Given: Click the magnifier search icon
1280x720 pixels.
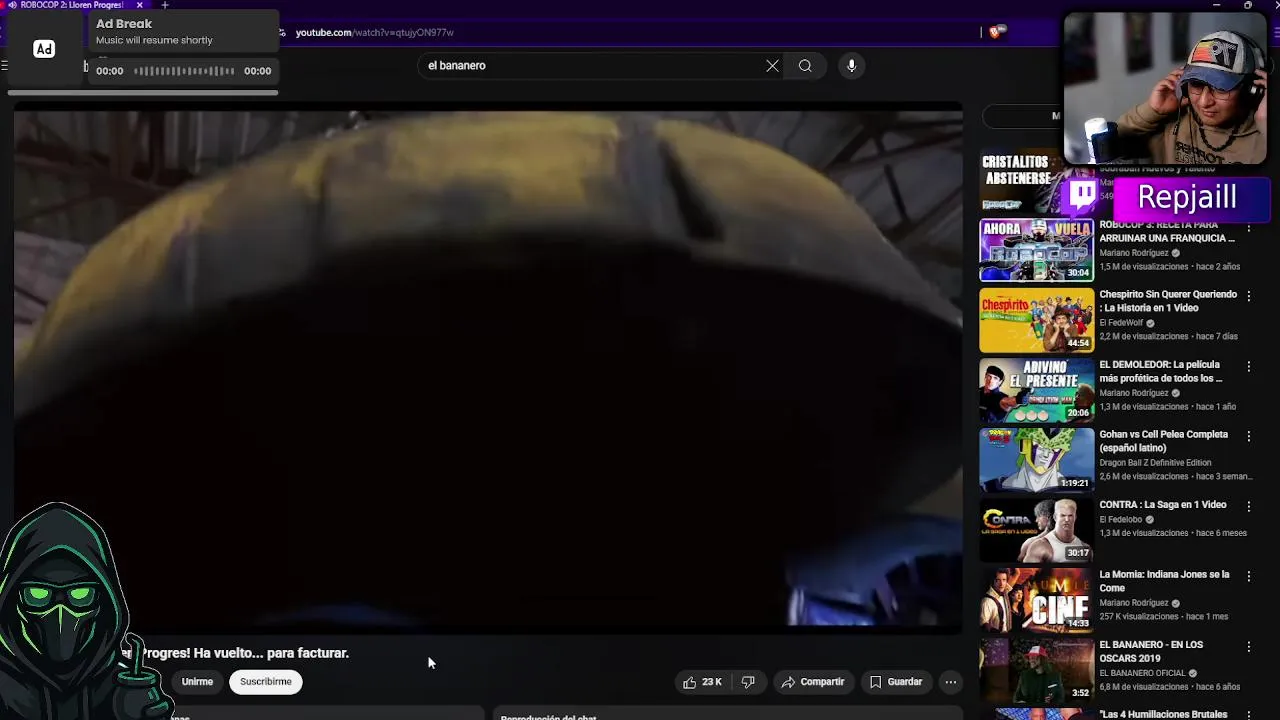Looking at the screenshot, I should pyautogui.click(x=805, y=66).
